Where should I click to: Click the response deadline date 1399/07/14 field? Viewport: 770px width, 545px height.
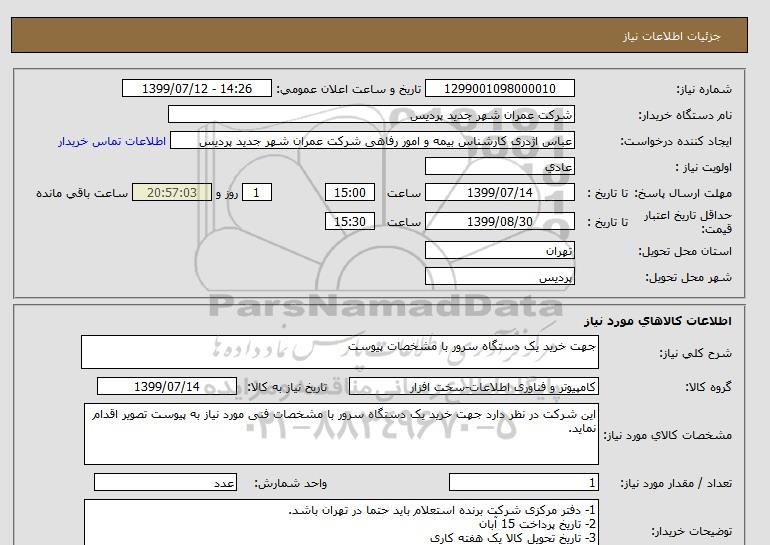pos(499,192)
